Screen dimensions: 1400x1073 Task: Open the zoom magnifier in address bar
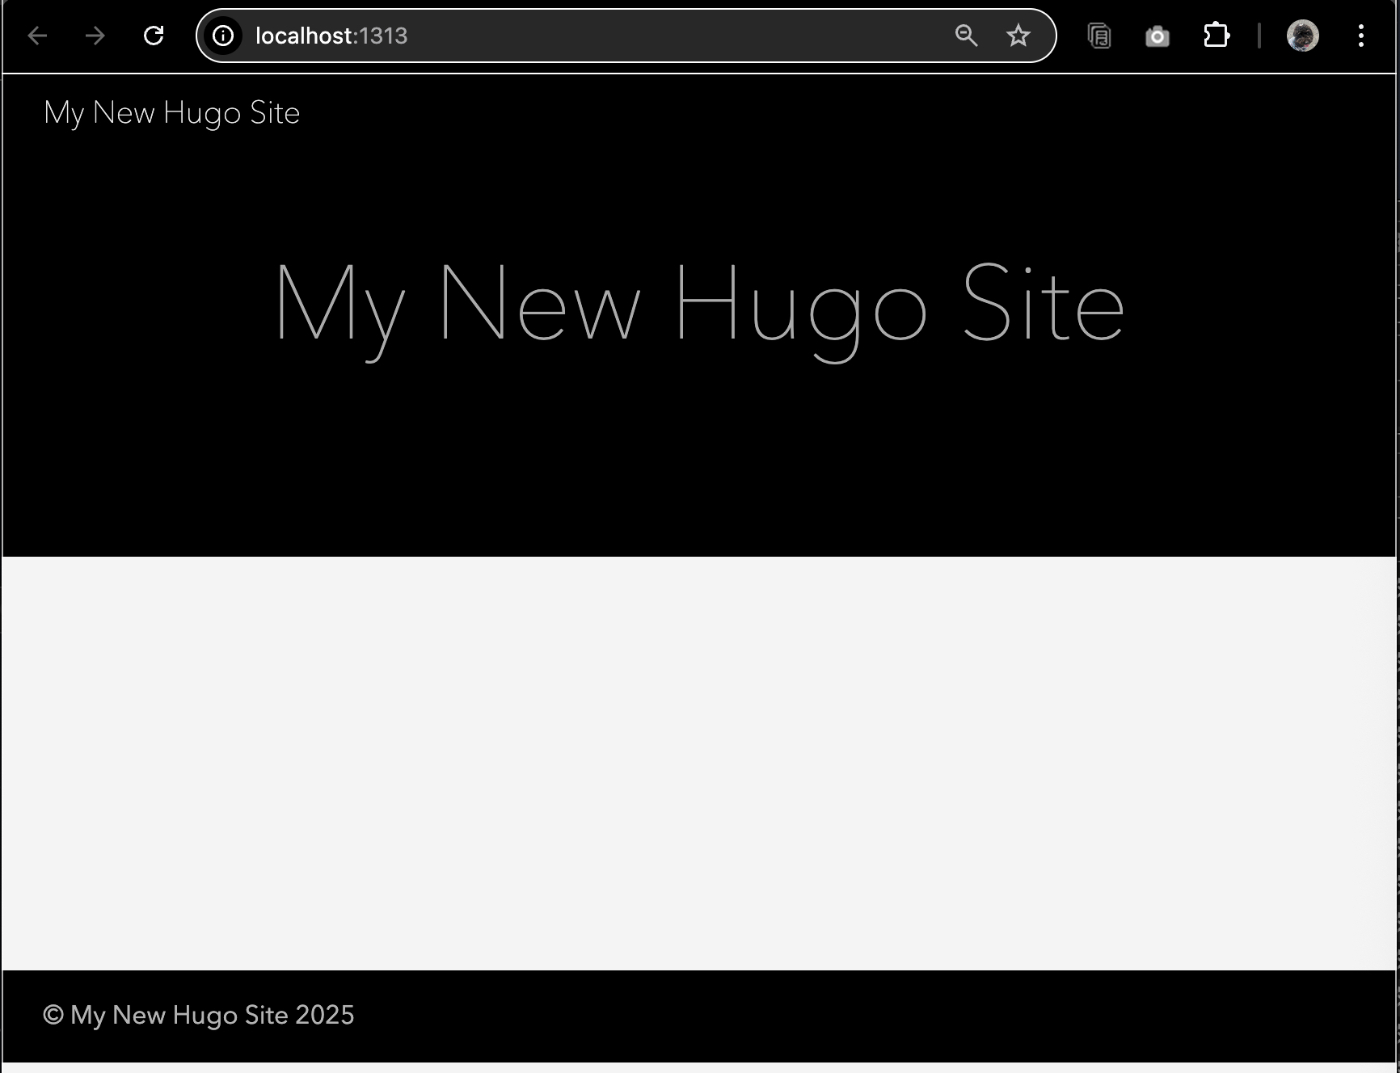(966, 36)
